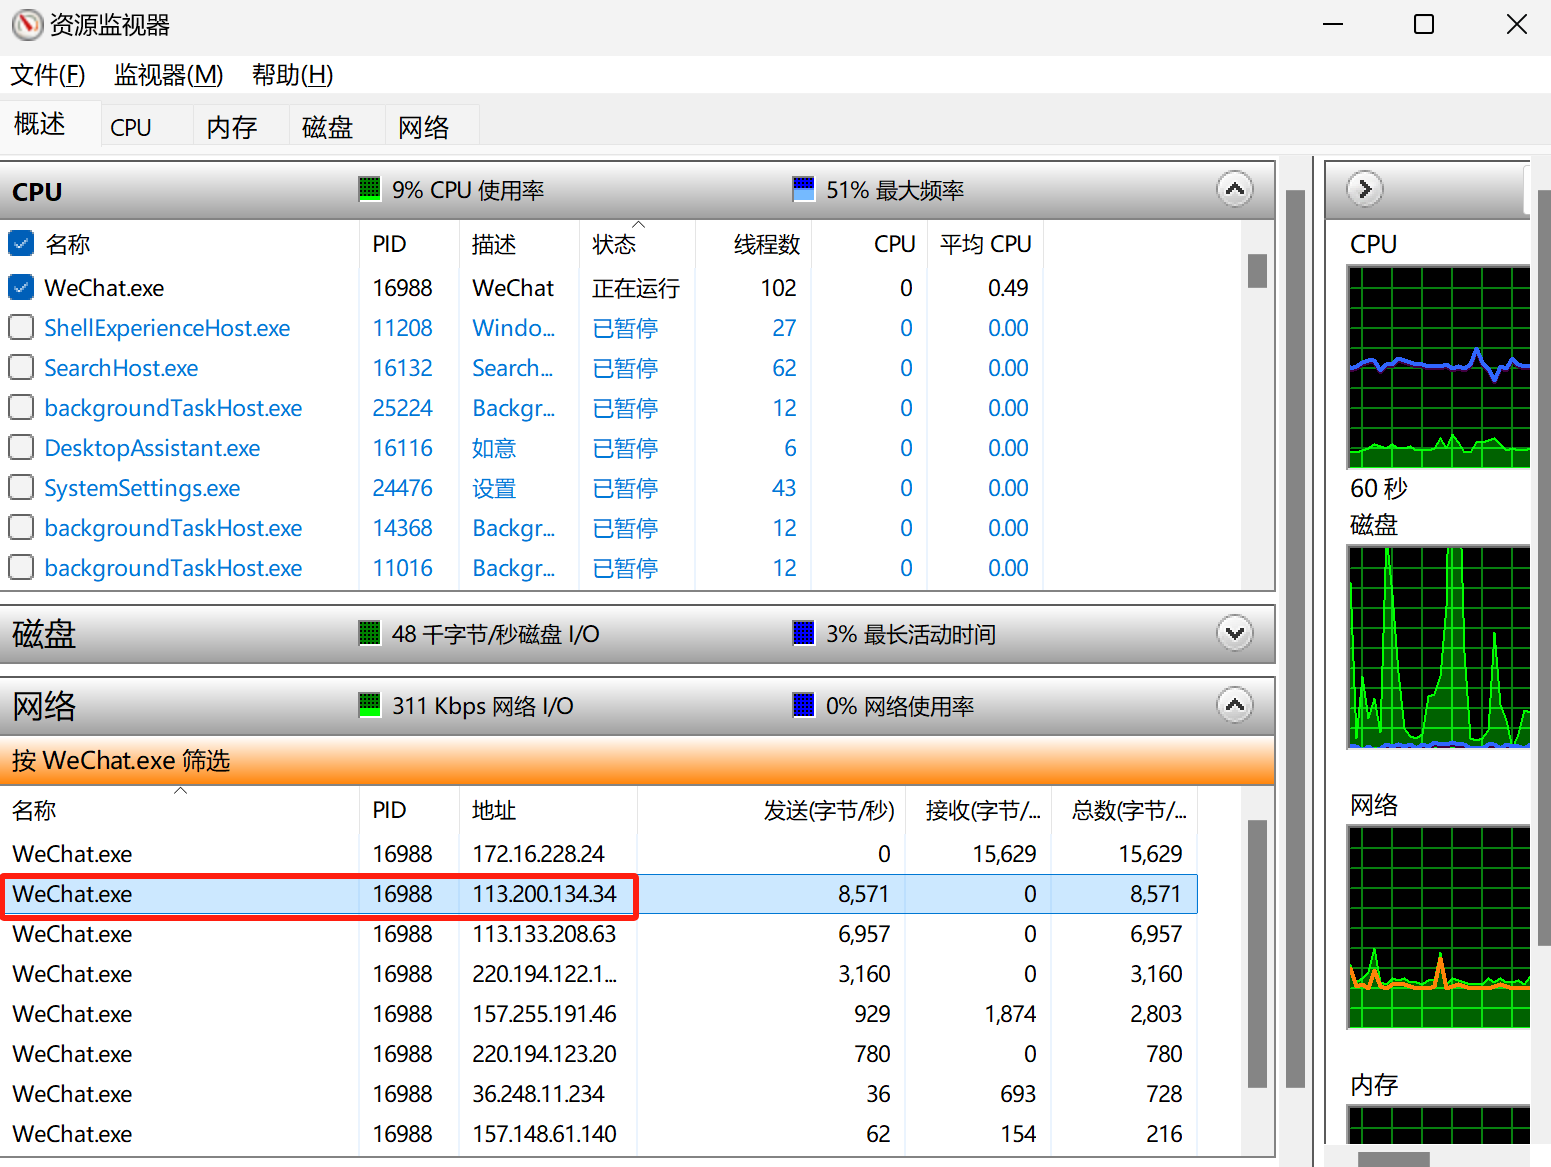Image resolution: width=1551 pixels, height=1167 pixels.
Task: Select network row with address 172.16.228.24
Action: point(598,854)
